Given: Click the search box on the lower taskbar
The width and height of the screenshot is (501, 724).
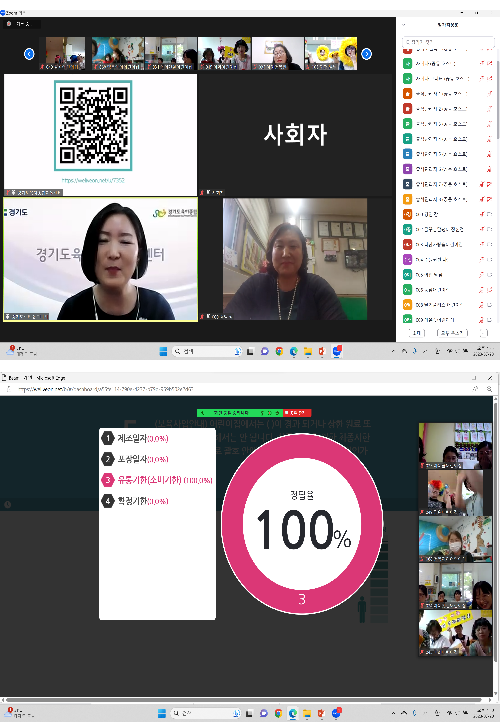Looking at the screenshot, I should tap(206, 713).
